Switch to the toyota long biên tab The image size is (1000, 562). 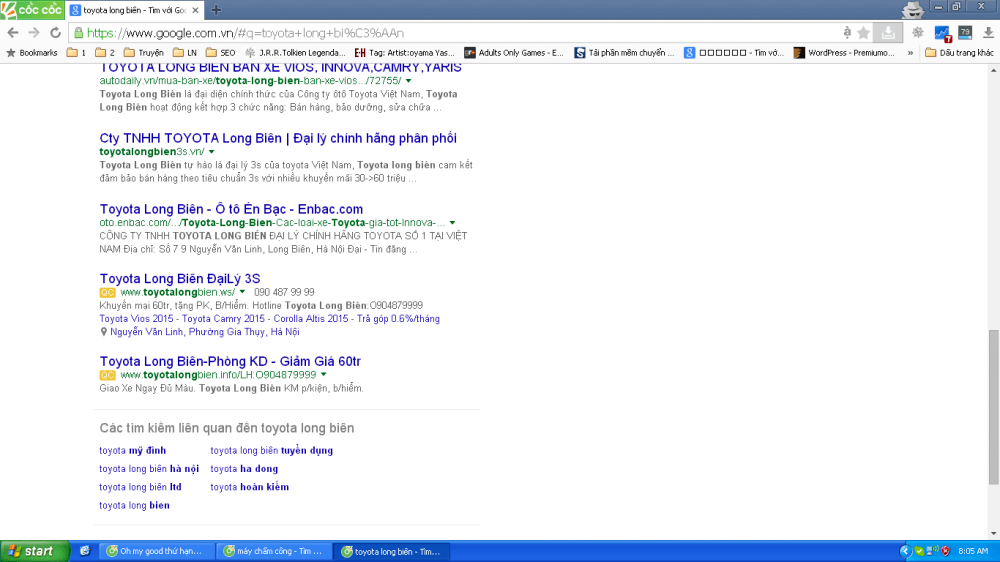point(134,10)
